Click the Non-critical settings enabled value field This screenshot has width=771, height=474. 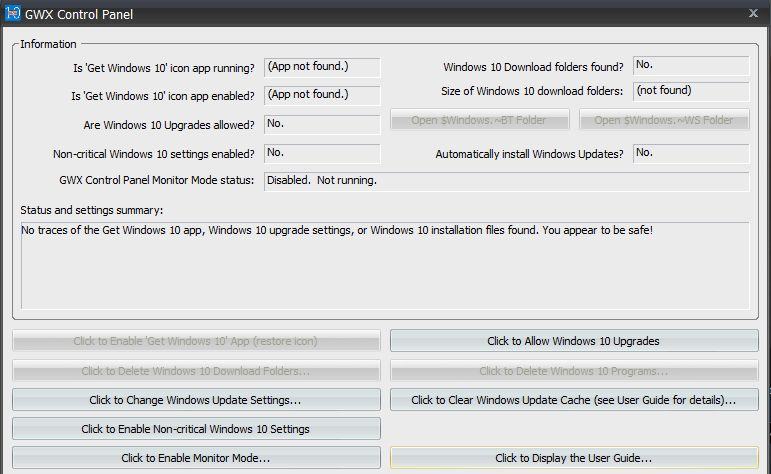(x=322, y=153)
